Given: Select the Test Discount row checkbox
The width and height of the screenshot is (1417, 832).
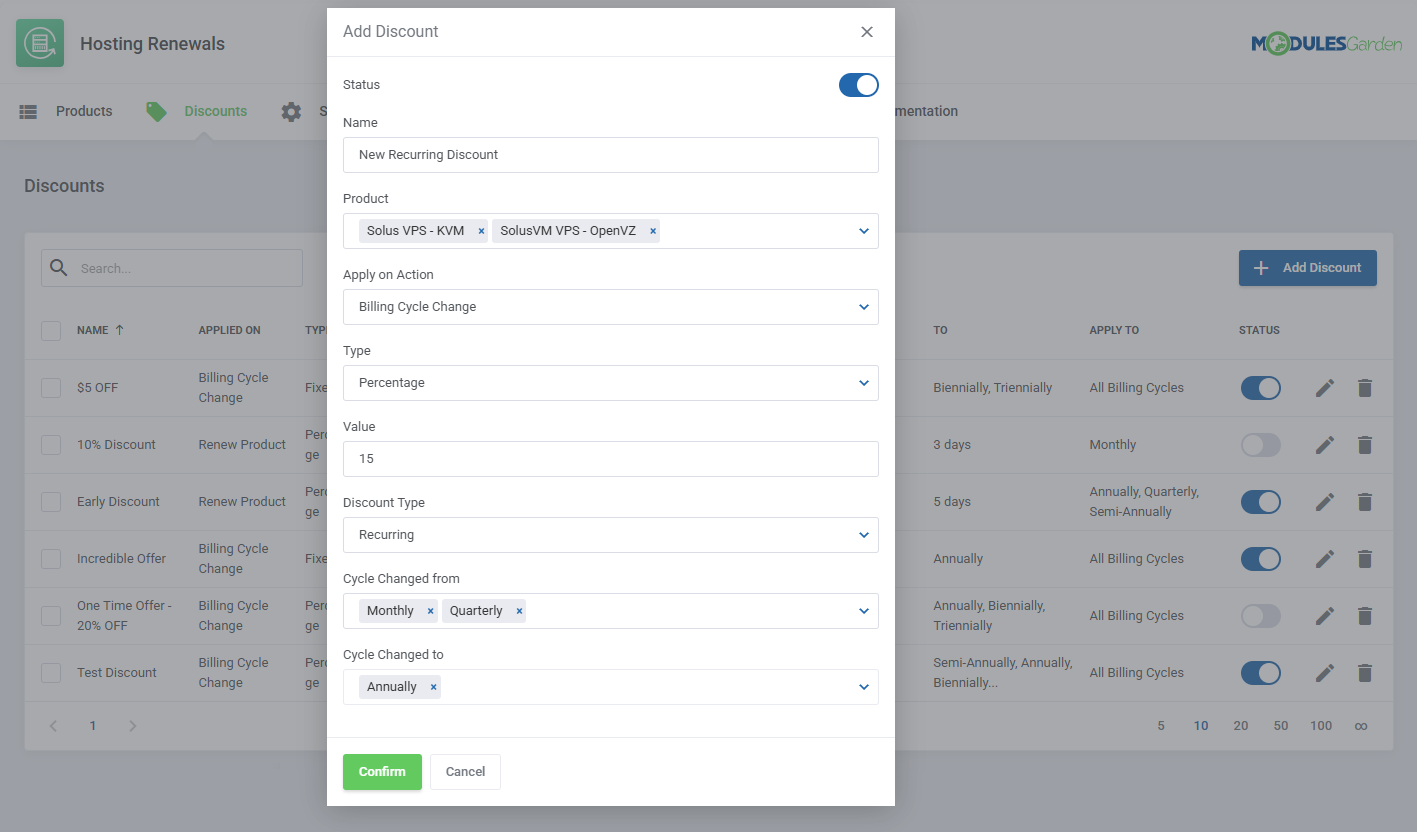Looking at the screenshot, I should [51, 673].
